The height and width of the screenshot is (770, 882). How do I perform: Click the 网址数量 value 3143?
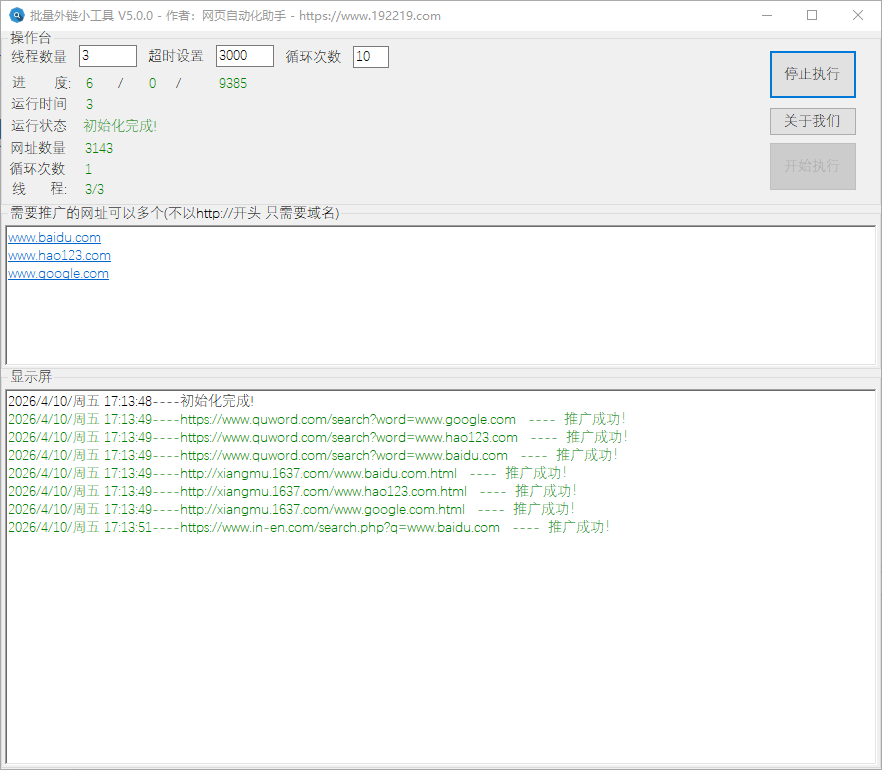99,148
